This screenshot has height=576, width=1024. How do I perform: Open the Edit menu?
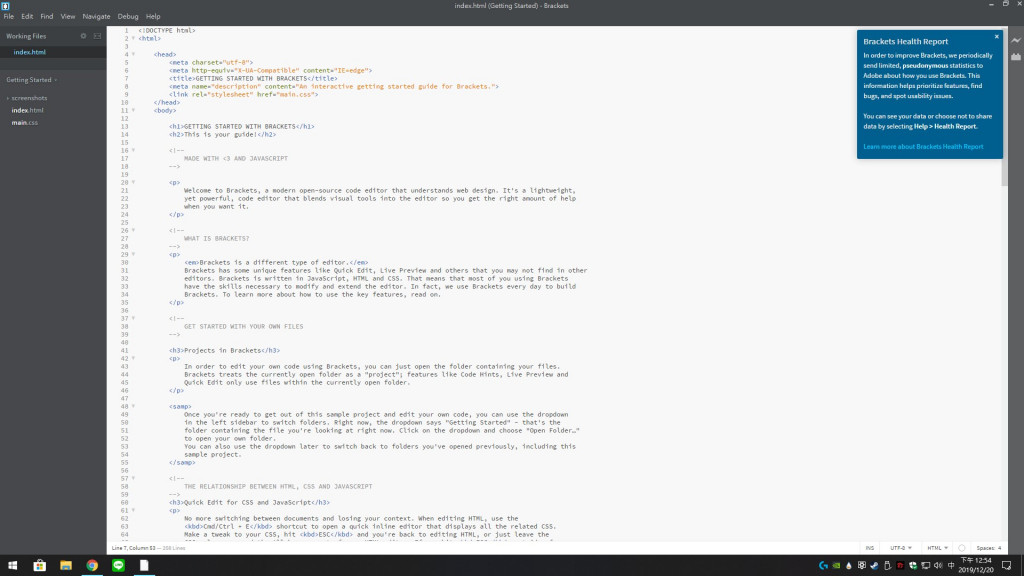27,16
